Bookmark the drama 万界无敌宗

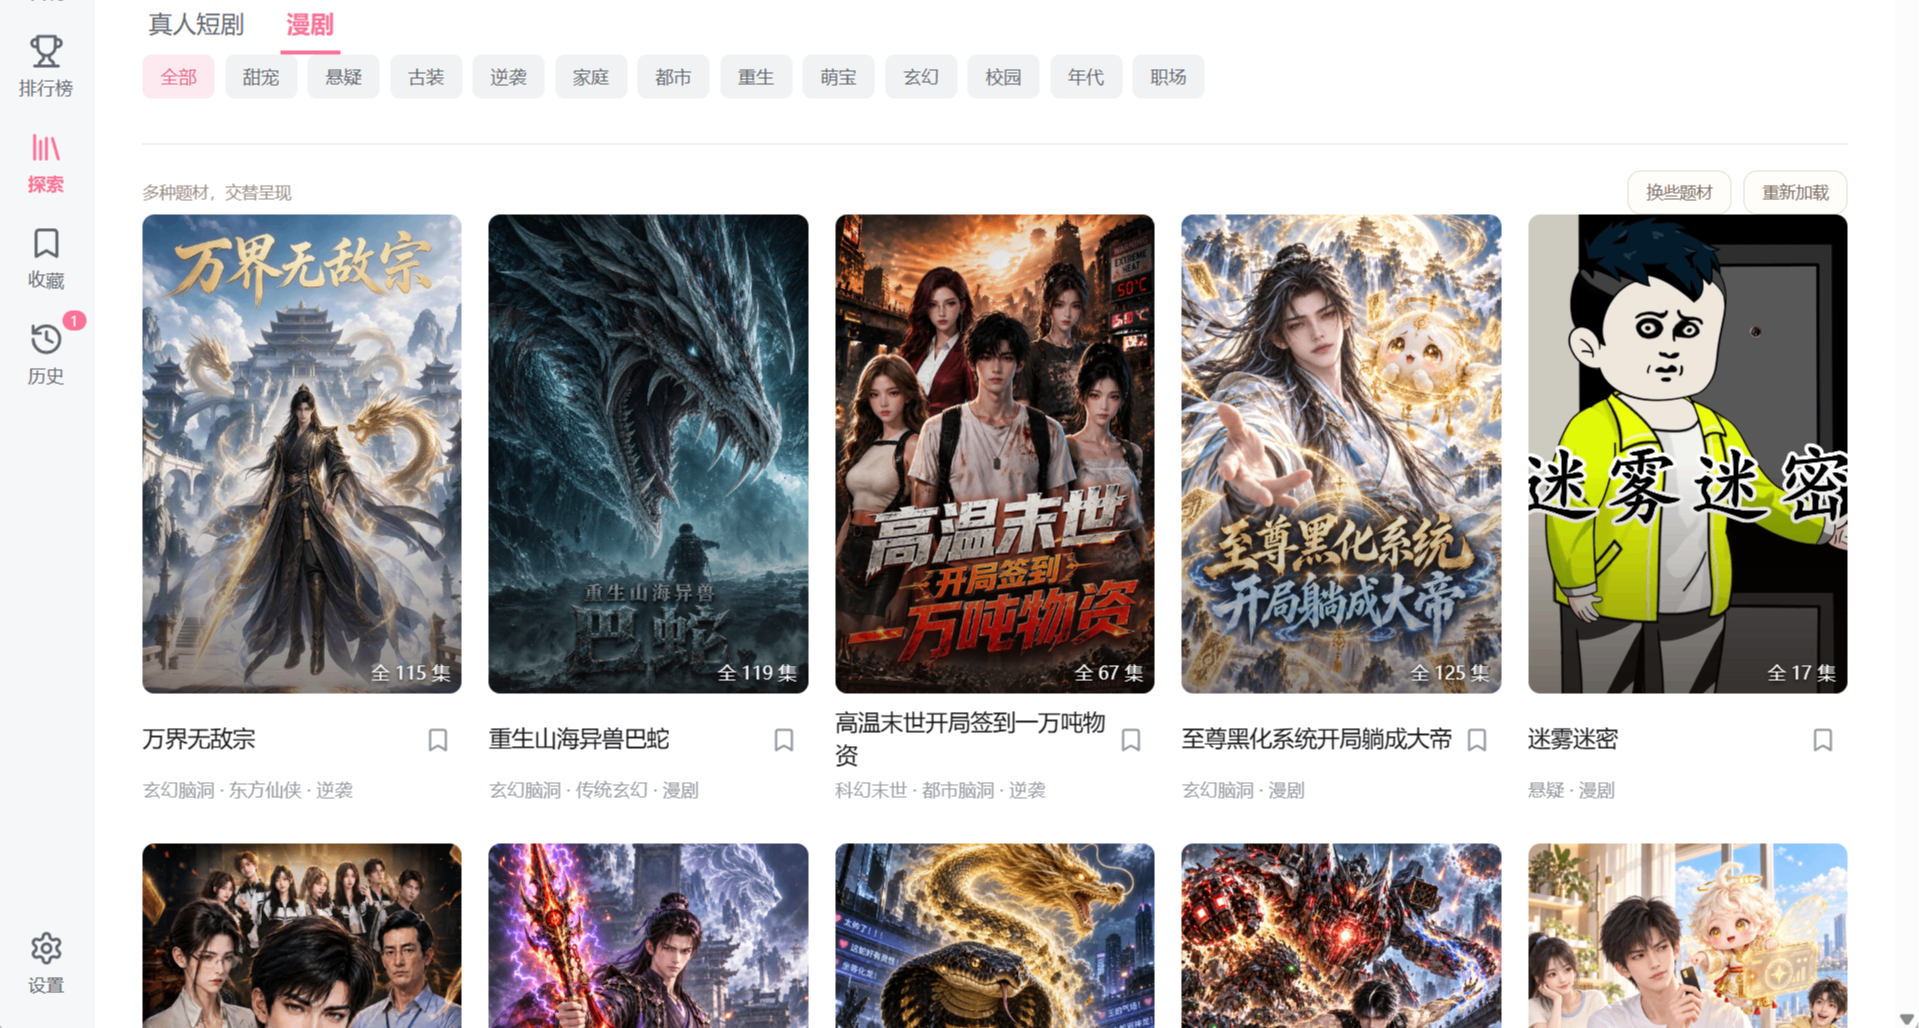click(x=438, y=740)
